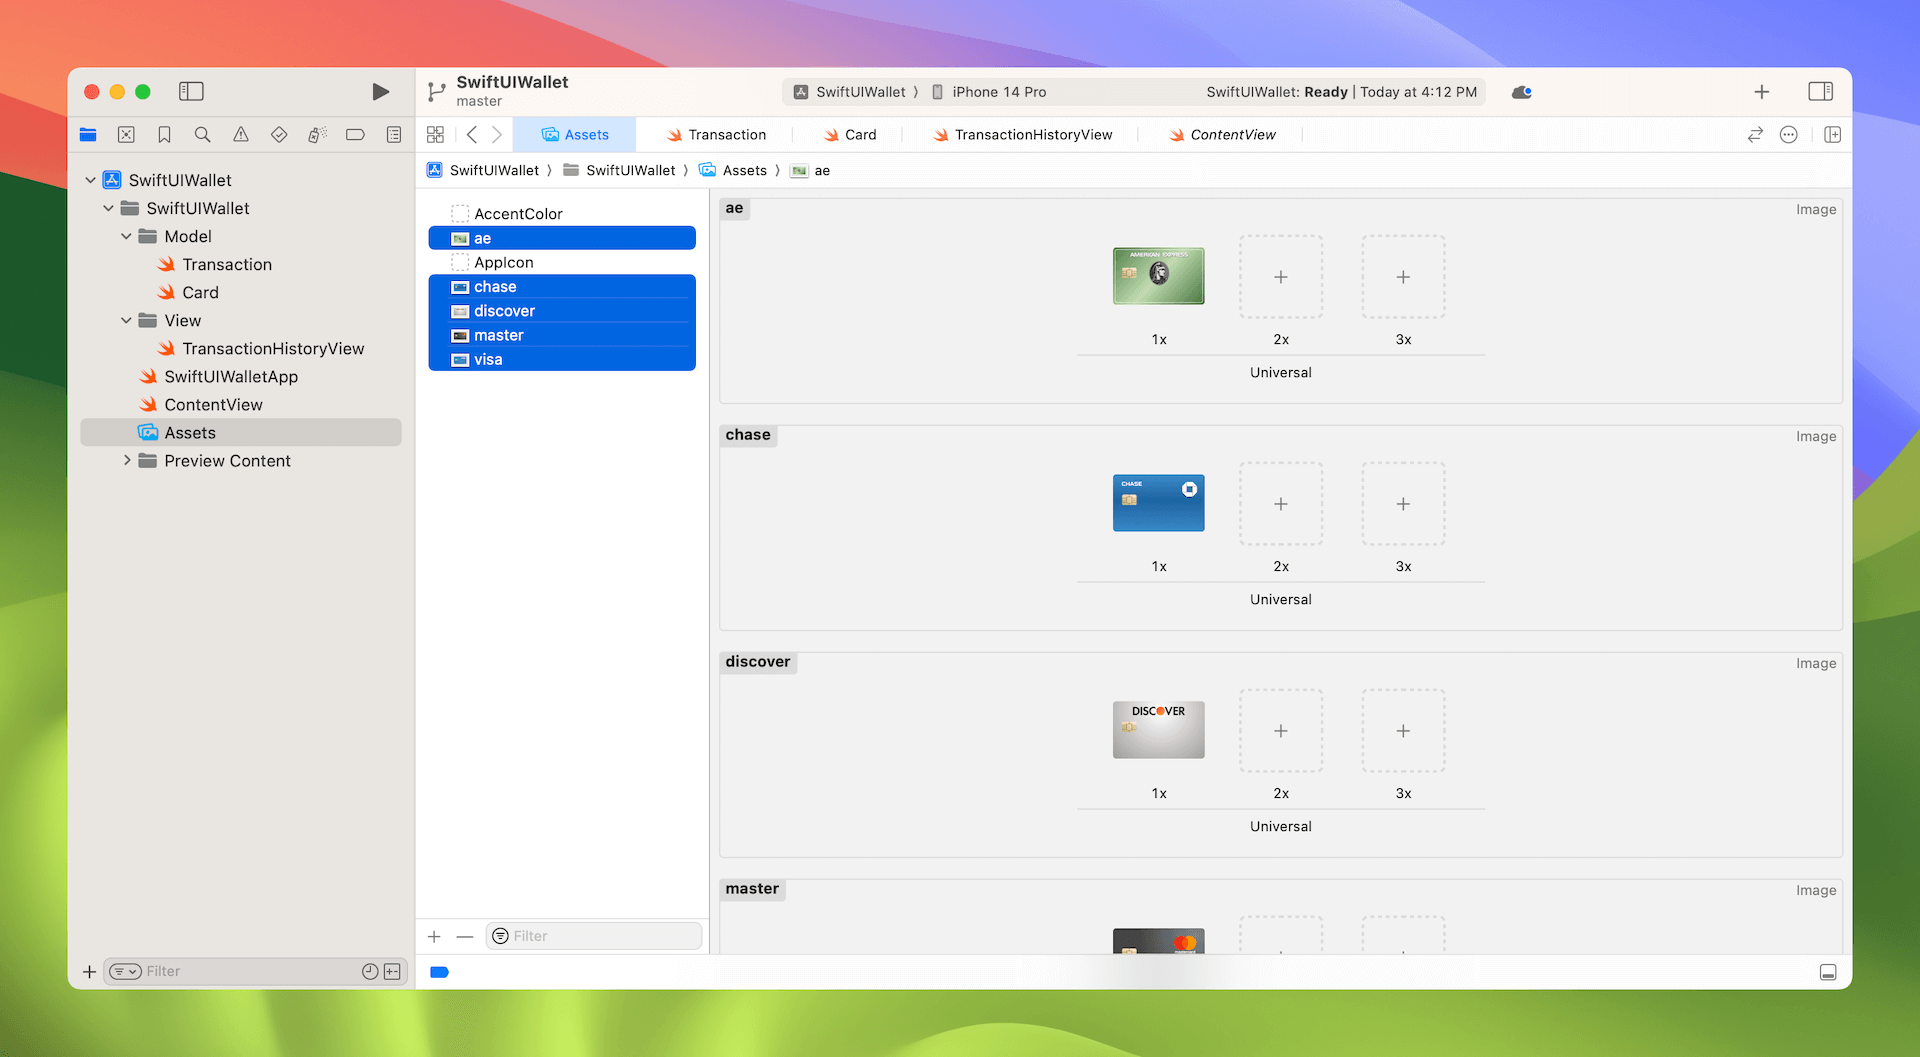Screen dimensions: 1920x1057
Task: Collapse the Model folder
Action: coord(127,236)
